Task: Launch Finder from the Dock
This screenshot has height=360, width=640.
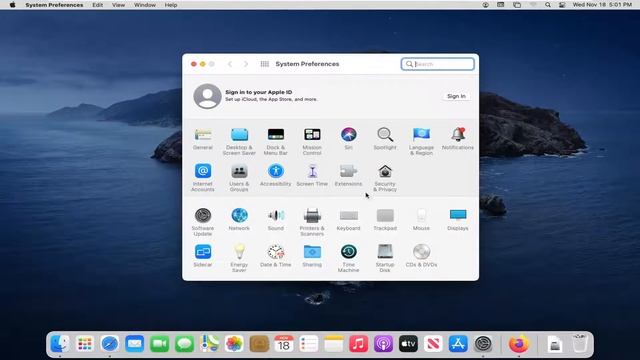Action: pos(60,344)
